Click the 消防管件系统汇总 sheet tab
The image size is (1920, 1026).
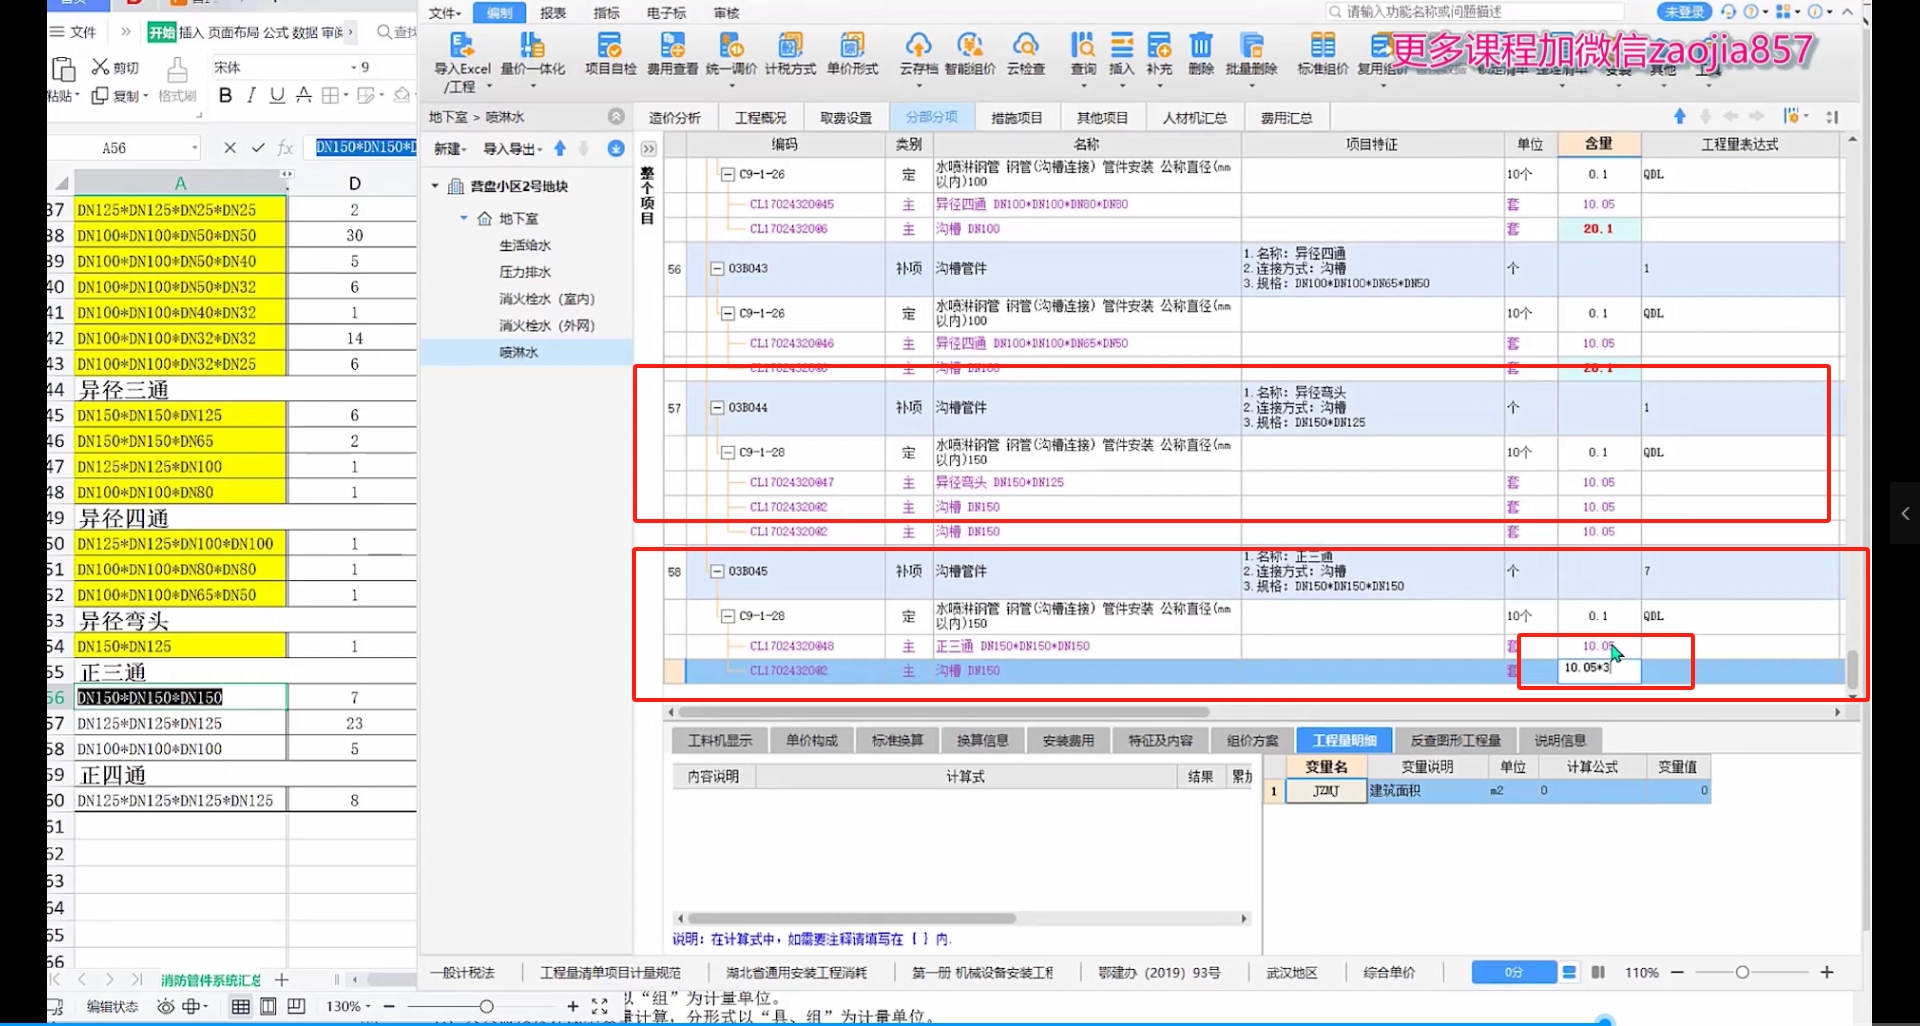pos(211,980)
